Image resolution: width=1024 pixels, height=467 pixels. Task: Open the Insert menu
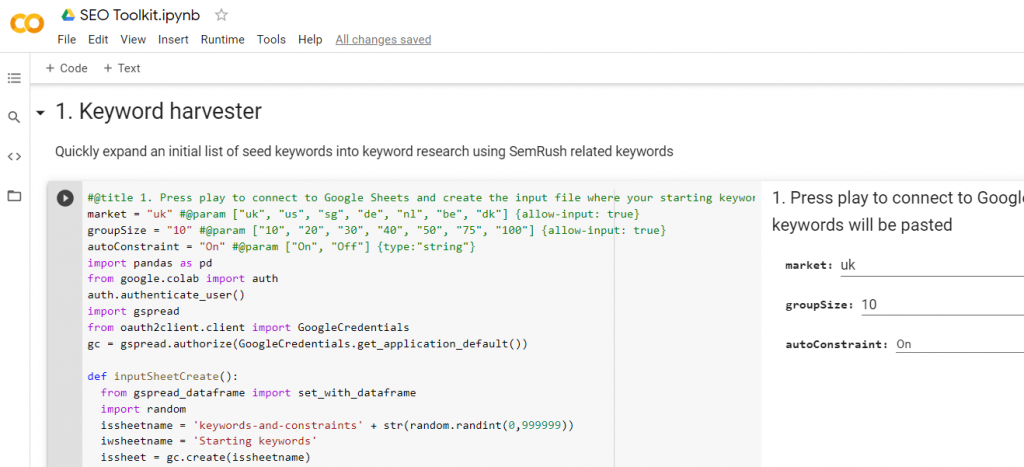click(173, 40)
